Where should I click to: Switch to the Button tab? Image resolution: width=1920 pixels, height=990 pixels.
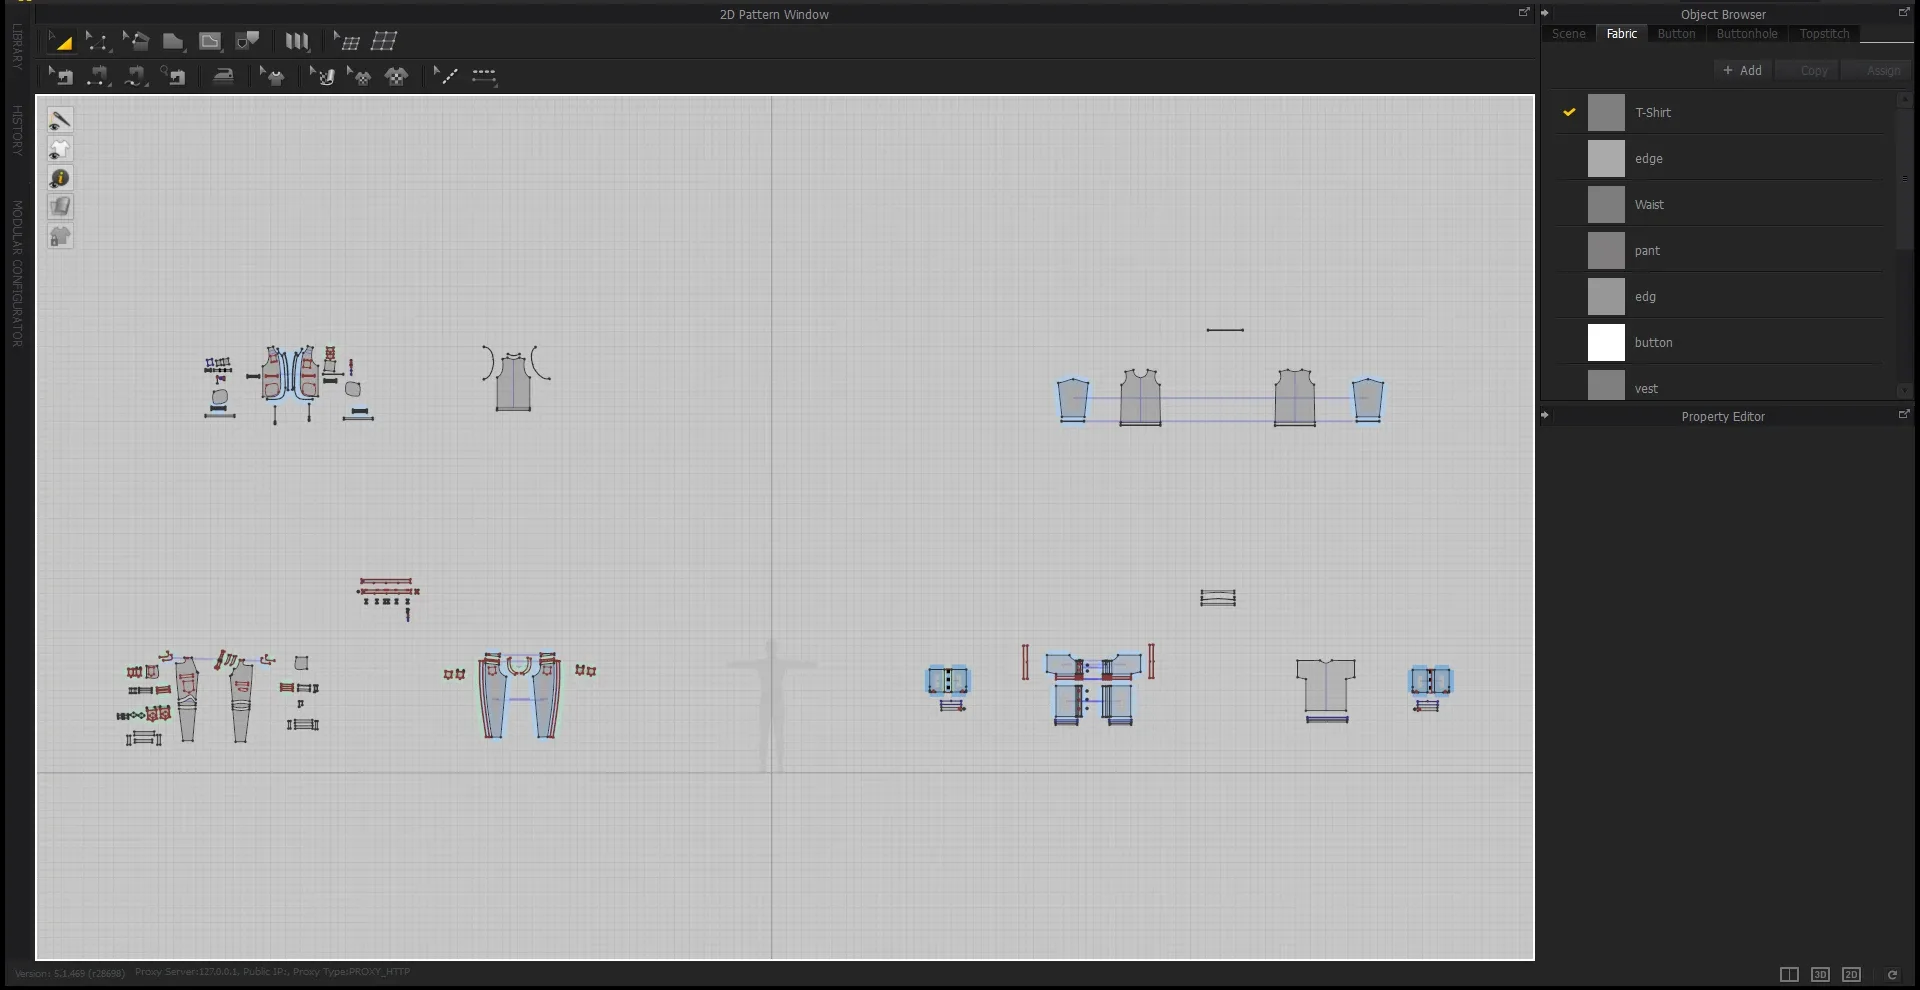click(x=1676, y=34)
